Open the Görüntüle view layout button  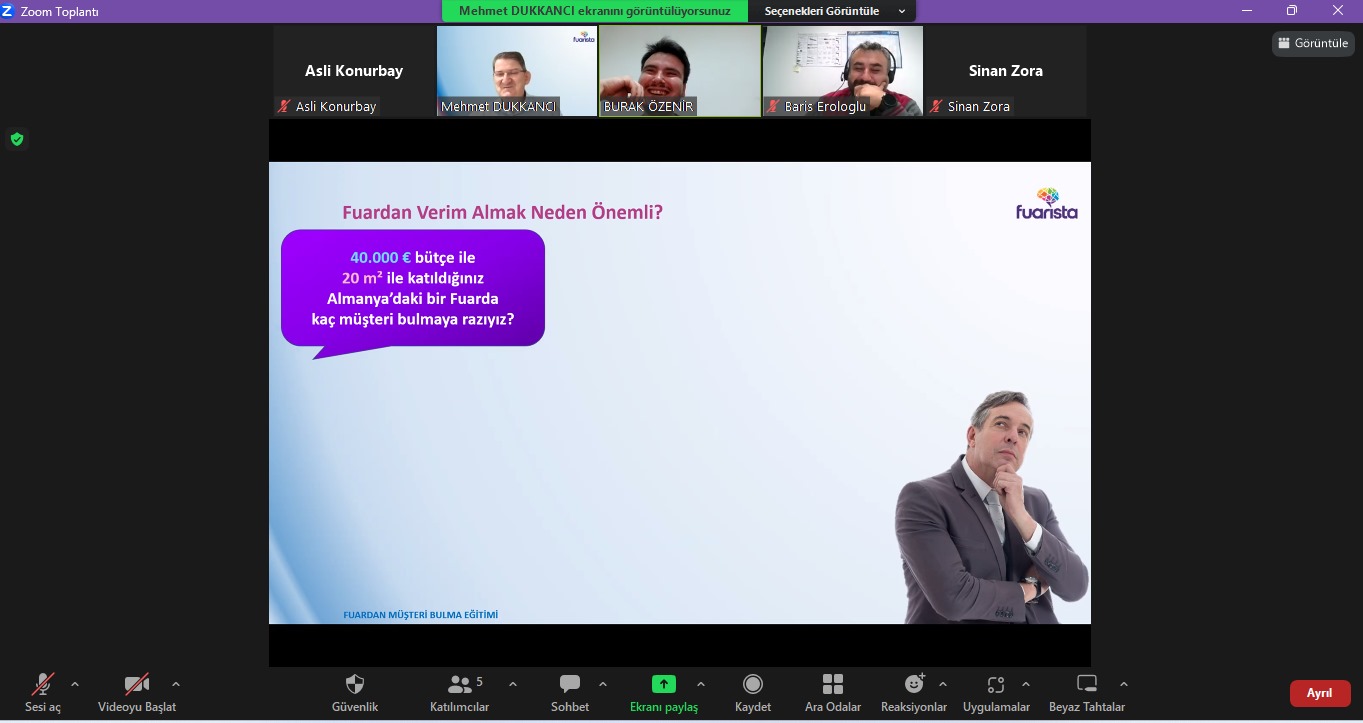tap(1313, 43)
